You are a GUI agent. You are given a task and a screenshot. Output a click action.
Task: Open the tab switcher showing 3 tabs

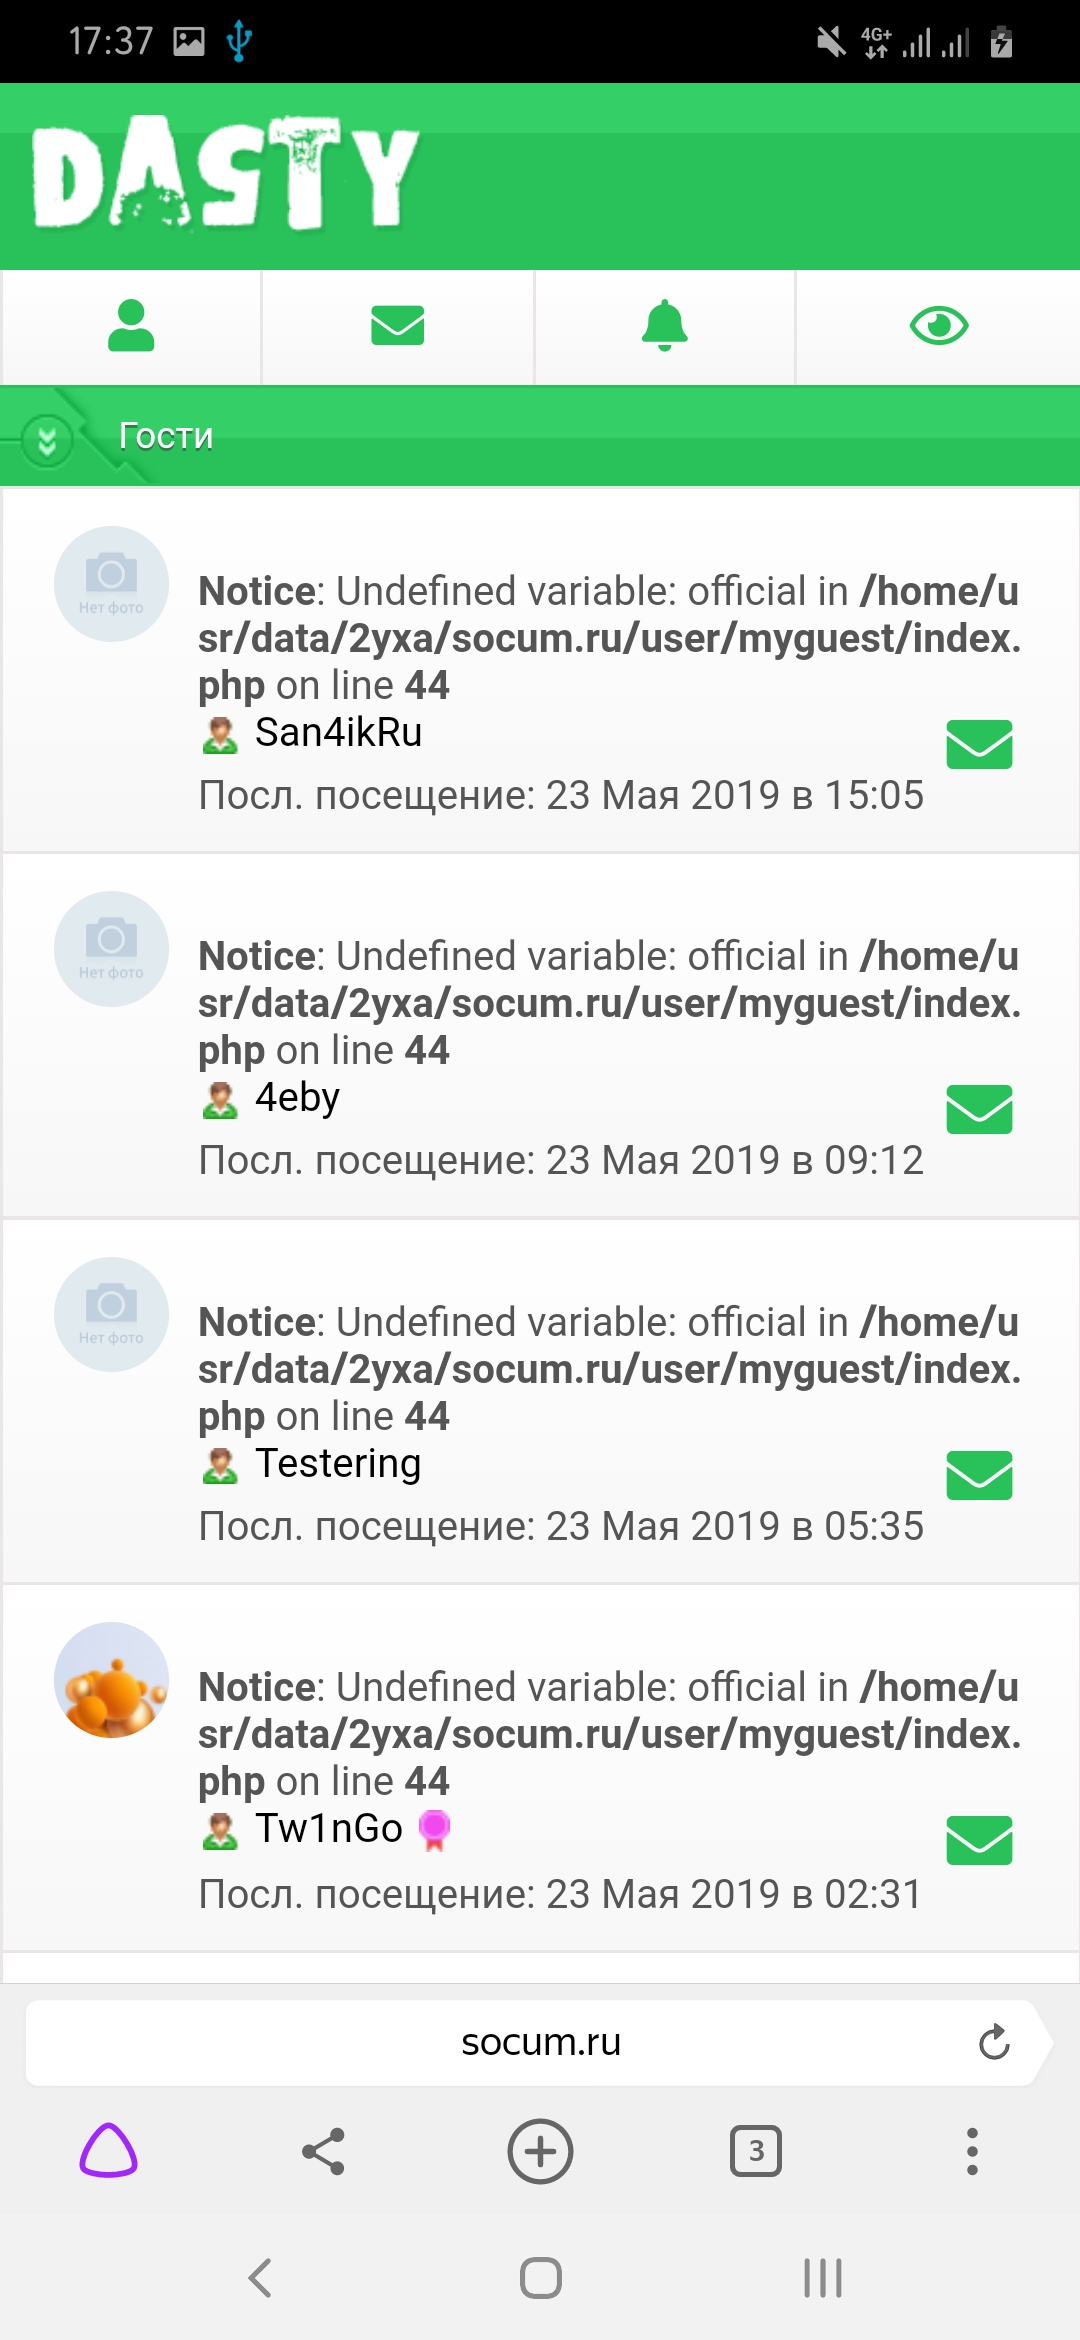pos(756,2151)
